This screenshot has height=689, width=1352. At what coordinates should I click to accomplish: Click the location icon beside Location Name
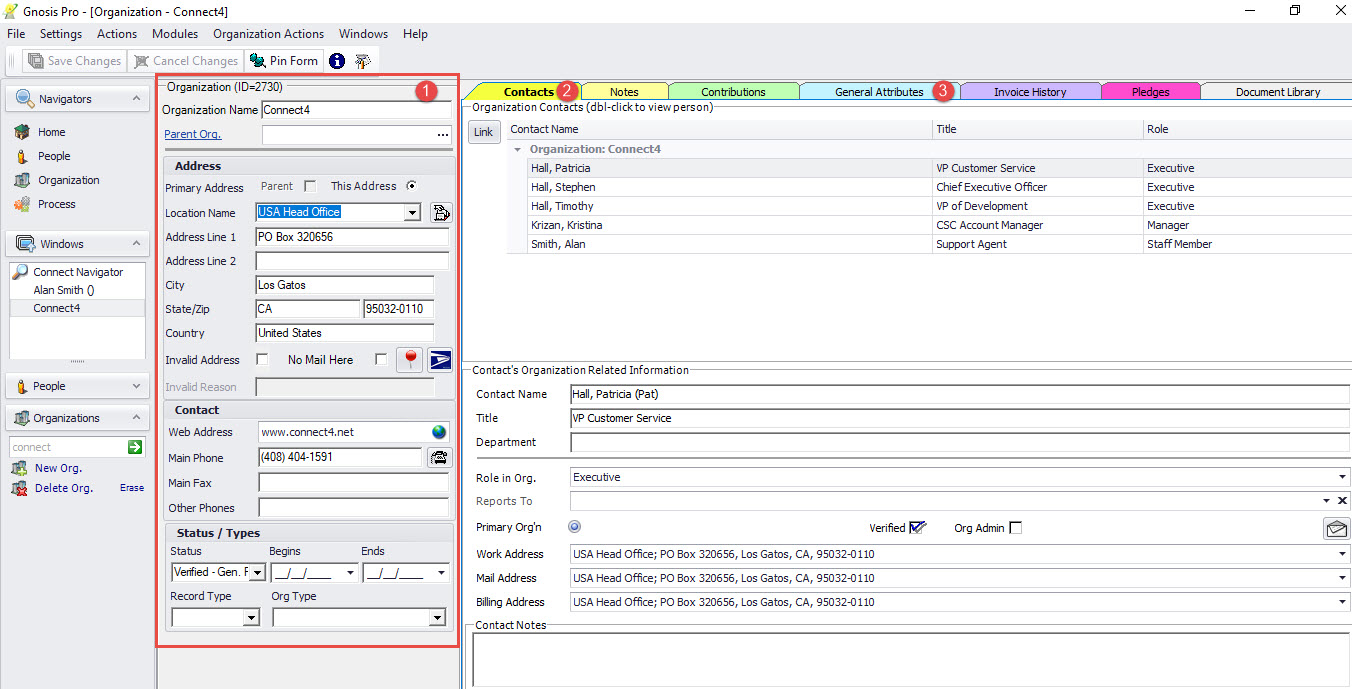tap(441, 212)
